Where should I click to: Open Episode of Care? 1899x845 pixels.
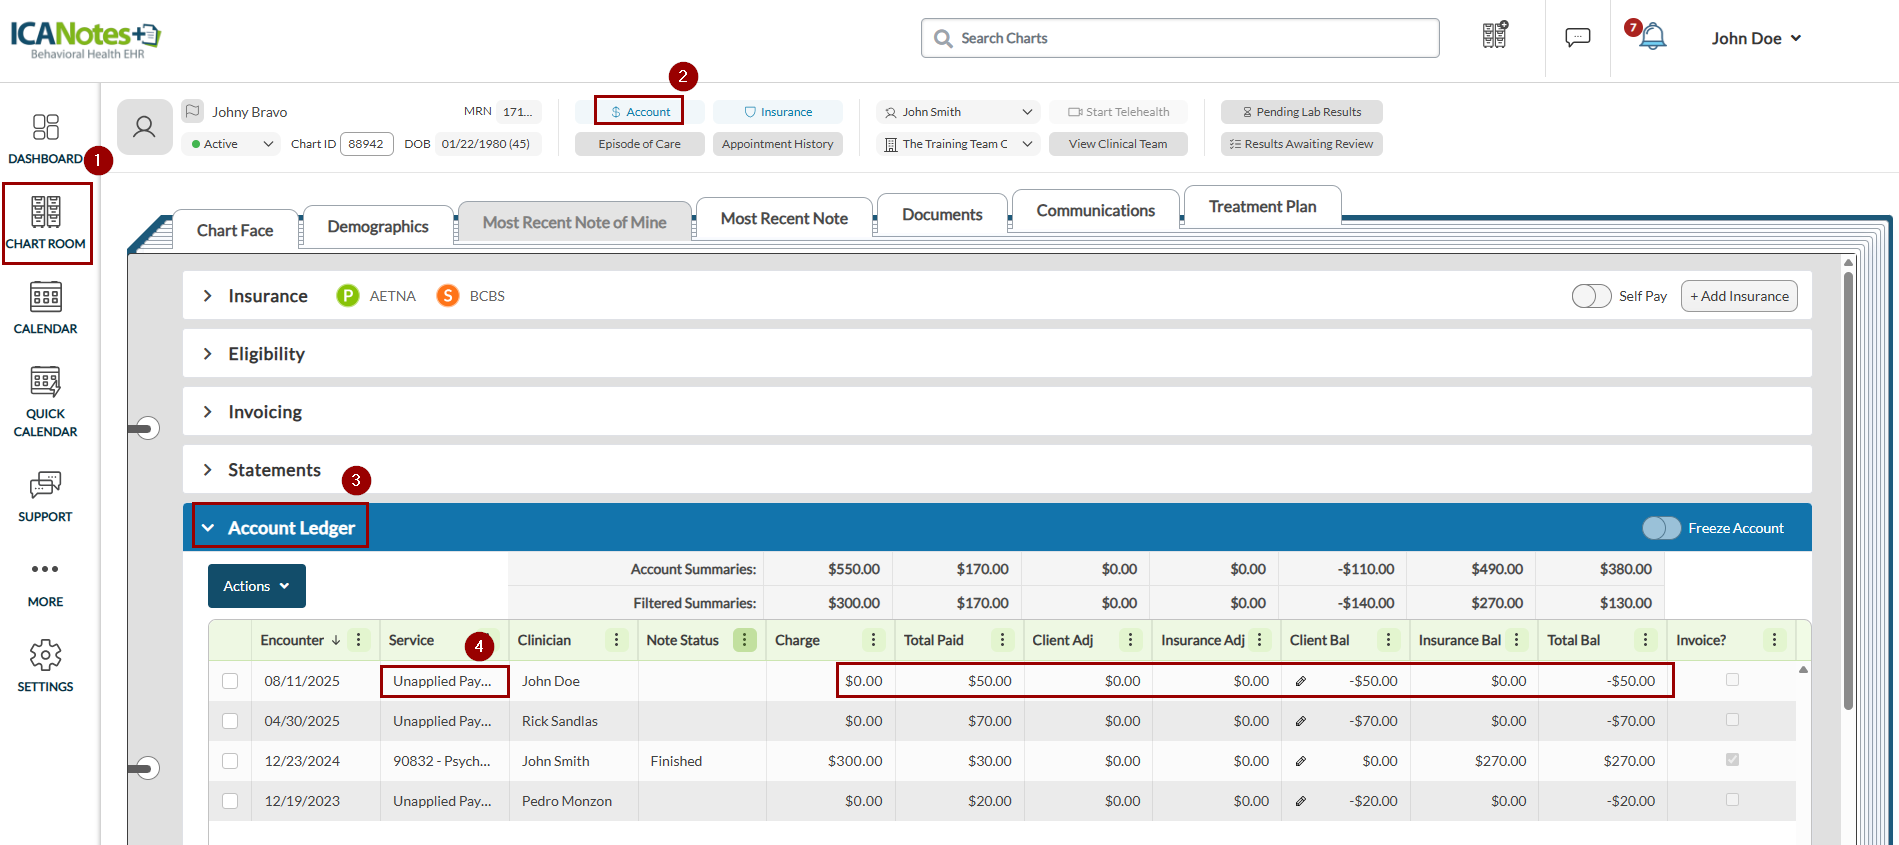[640, 144]
